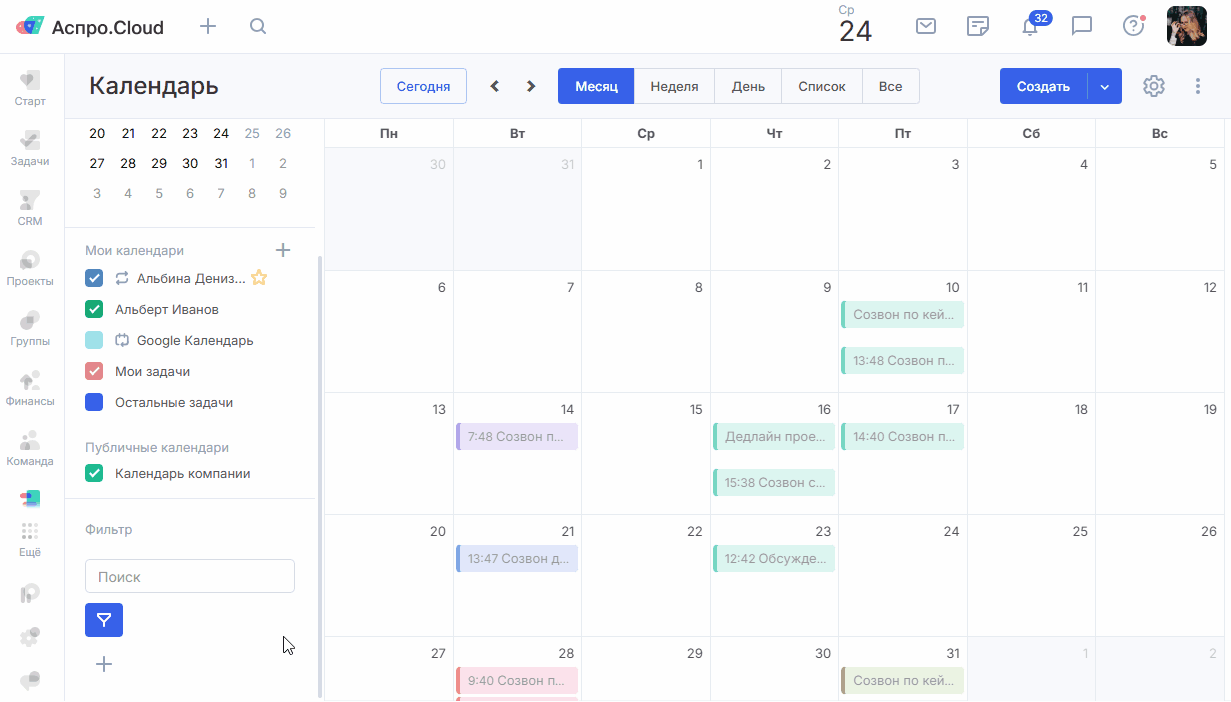Viewport: 1231px width, 702px height.
Task: Open the CRM section in sidebar
Action: 30,208
